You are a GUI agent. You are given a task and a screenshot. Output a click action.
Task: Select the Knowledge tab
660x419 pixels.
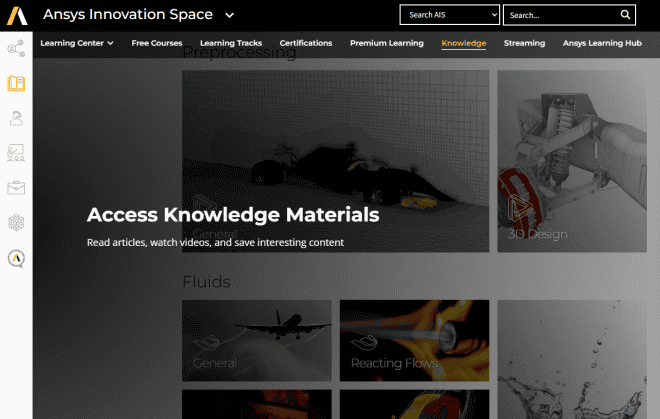(x=463, y=43)
